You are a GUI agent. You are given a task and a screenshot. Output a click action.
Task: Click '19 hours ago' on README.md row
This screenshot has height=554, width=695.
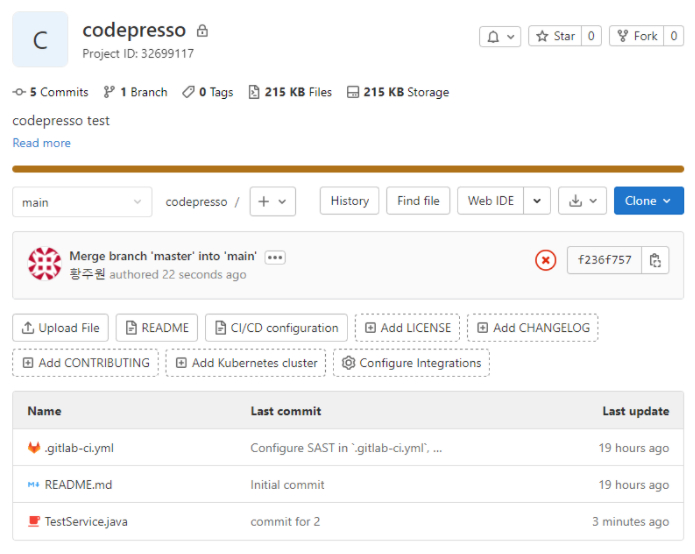pyautogui.click(x=634, y=485)
